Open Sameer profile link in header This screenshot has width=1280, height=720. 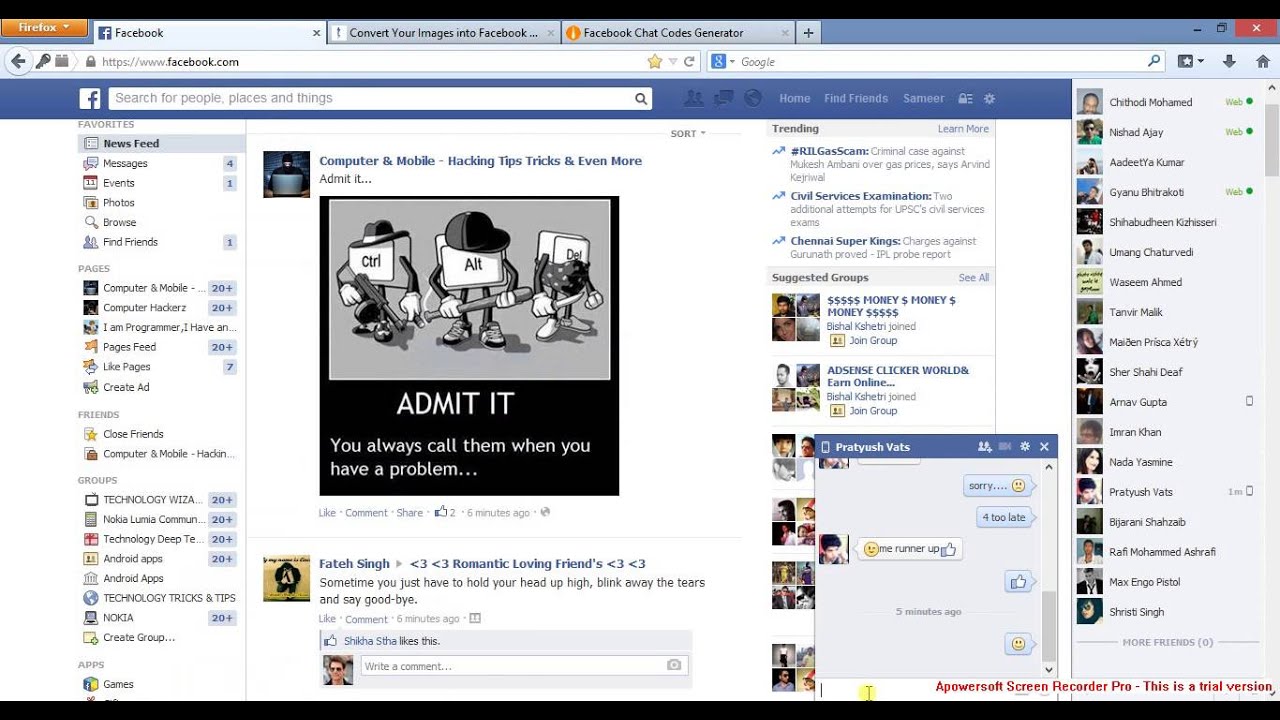pos(923,98)
